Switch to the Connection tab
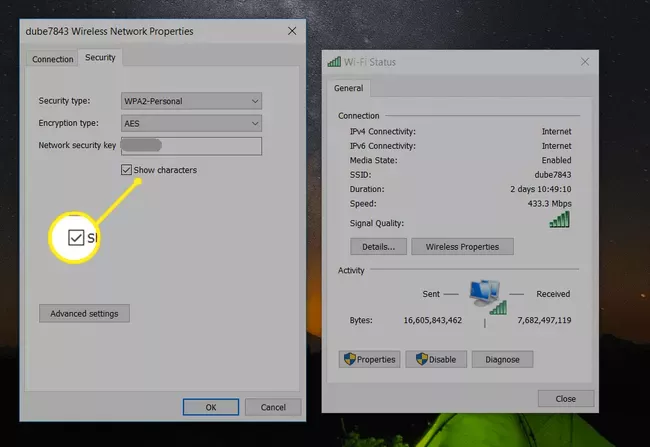 53,59
